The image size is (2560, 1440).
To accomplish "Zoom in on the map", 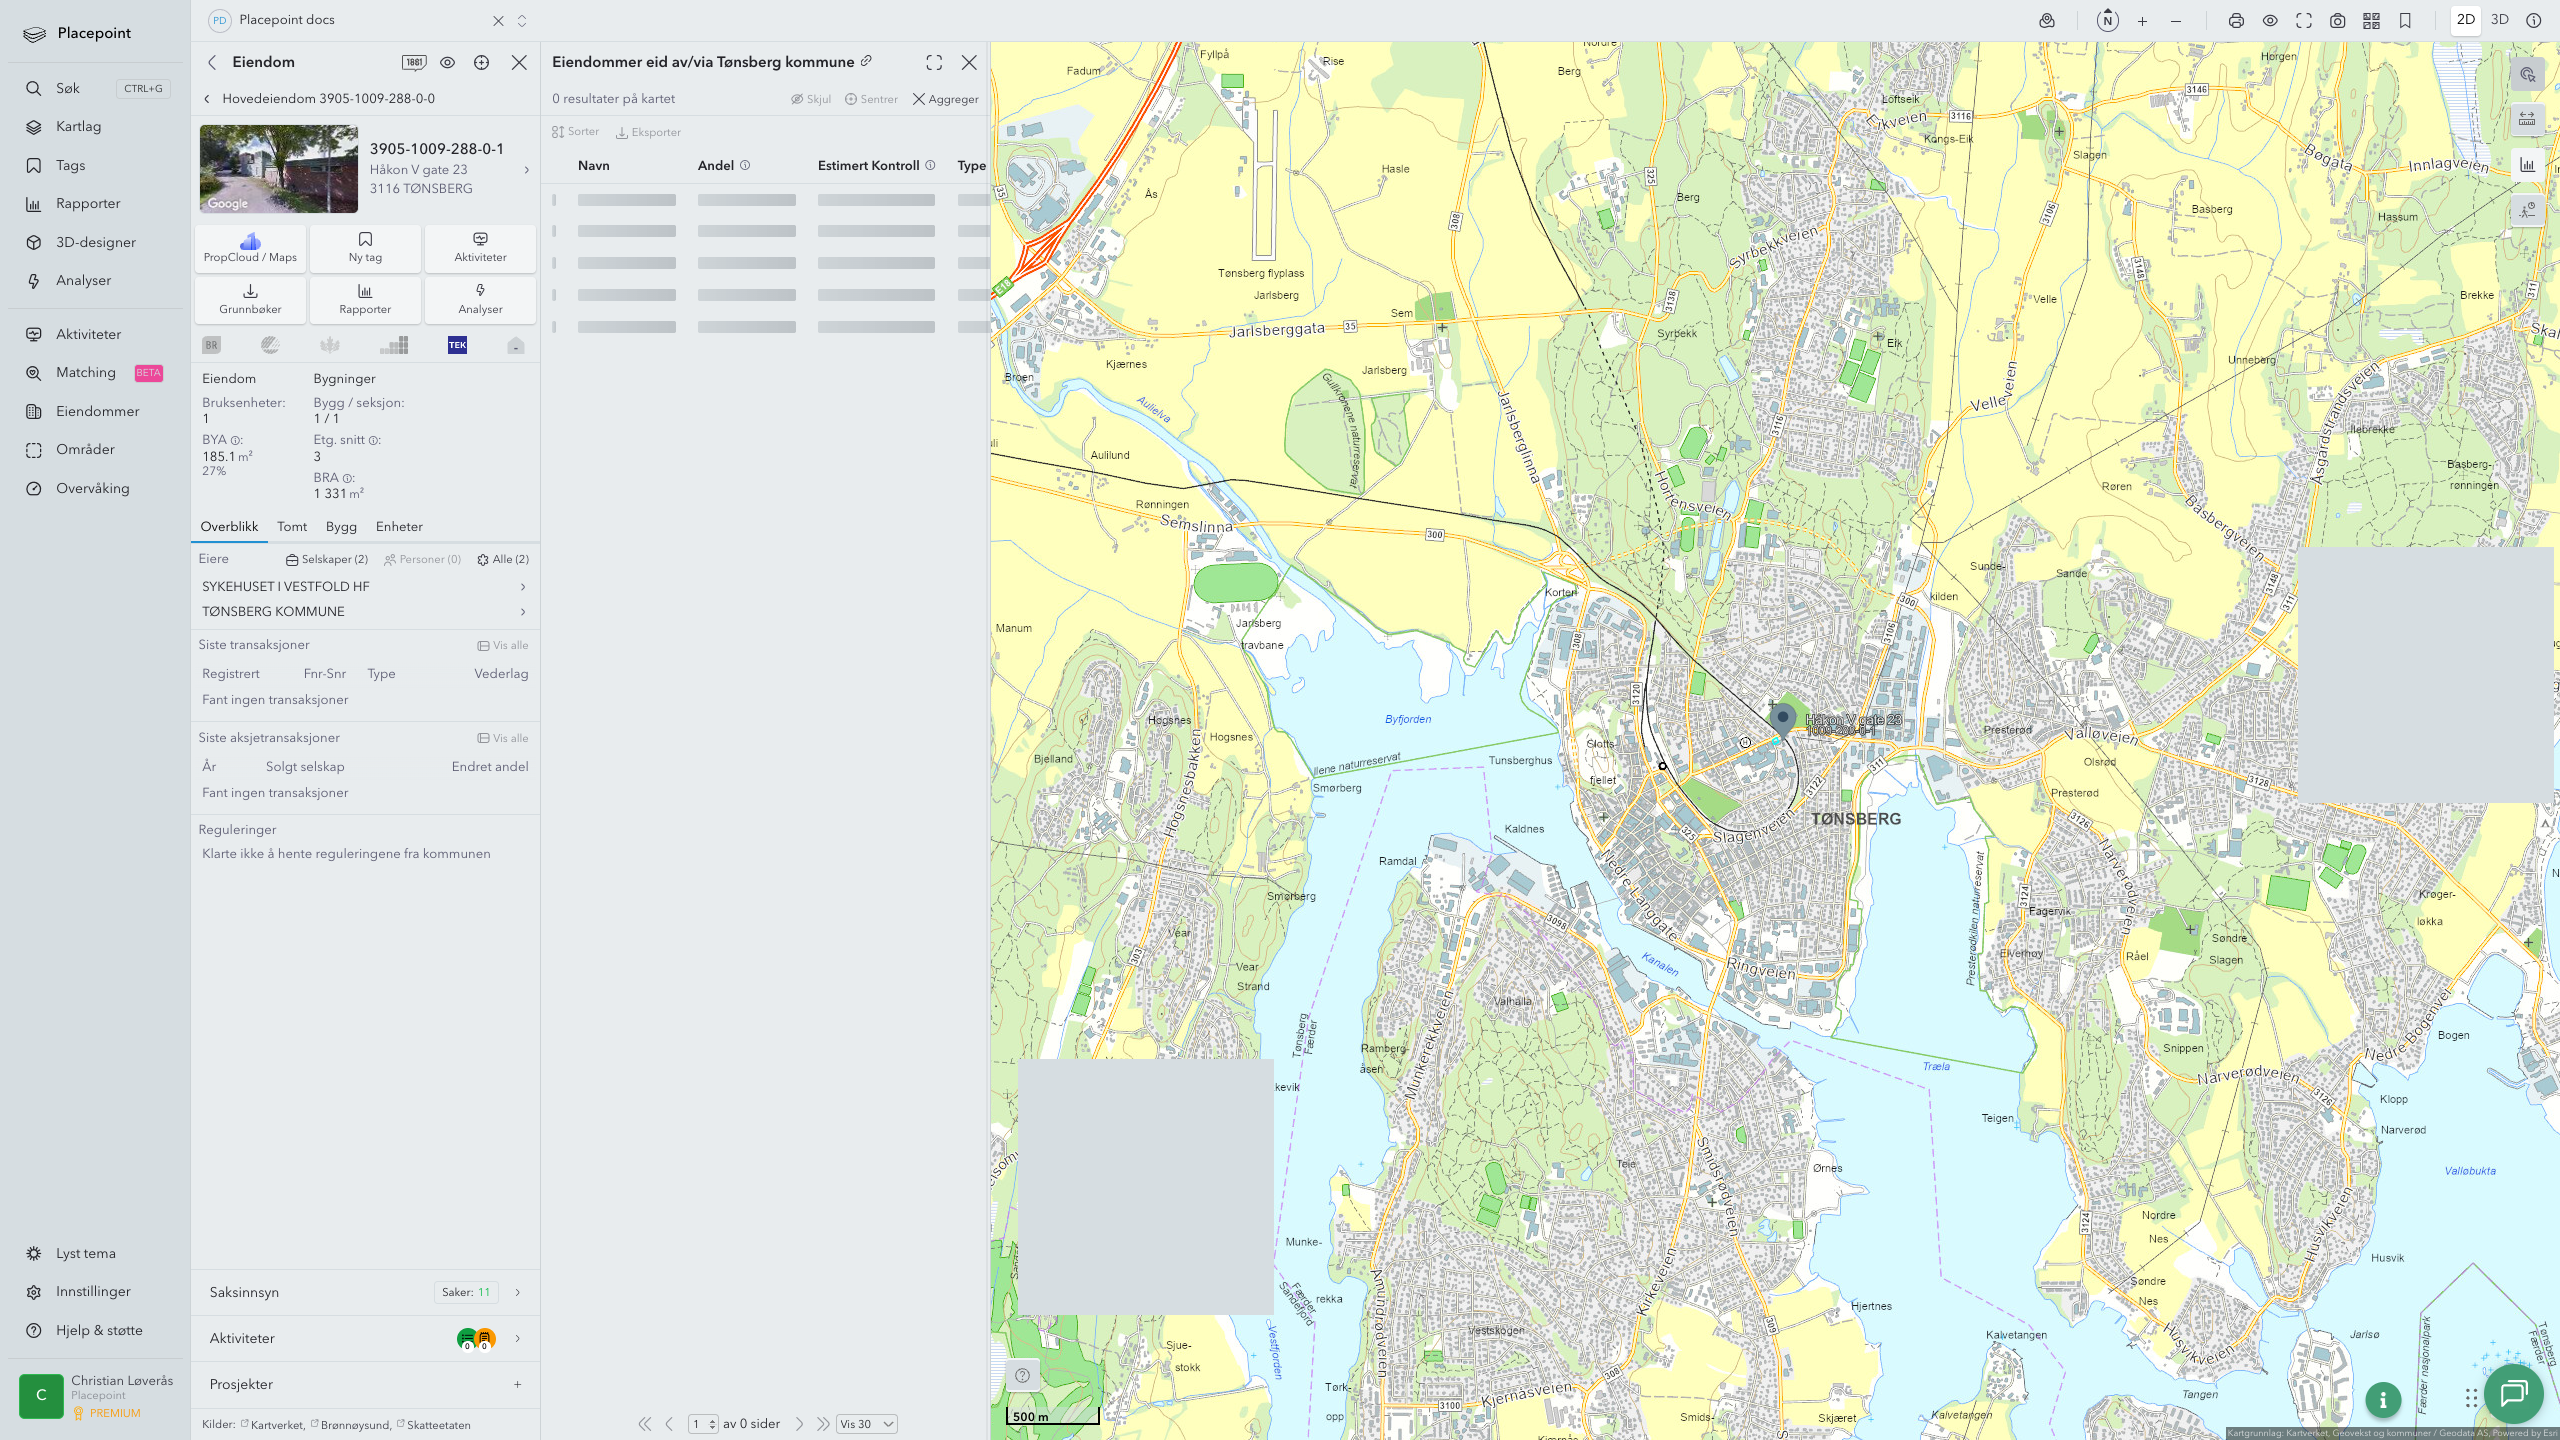I will (x=2142, y=21).
